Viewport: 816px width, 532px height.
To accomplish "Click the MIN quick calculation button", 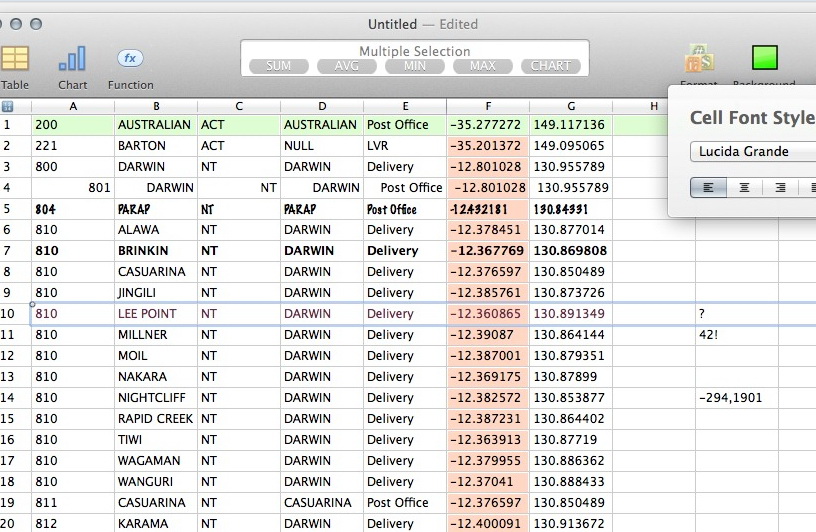I will (415, 66).
